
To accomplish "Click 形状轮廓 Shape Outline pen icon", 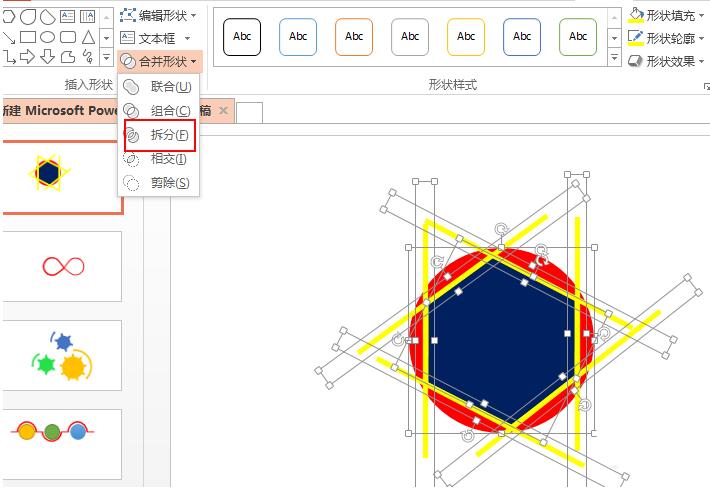I will (635, 38).
